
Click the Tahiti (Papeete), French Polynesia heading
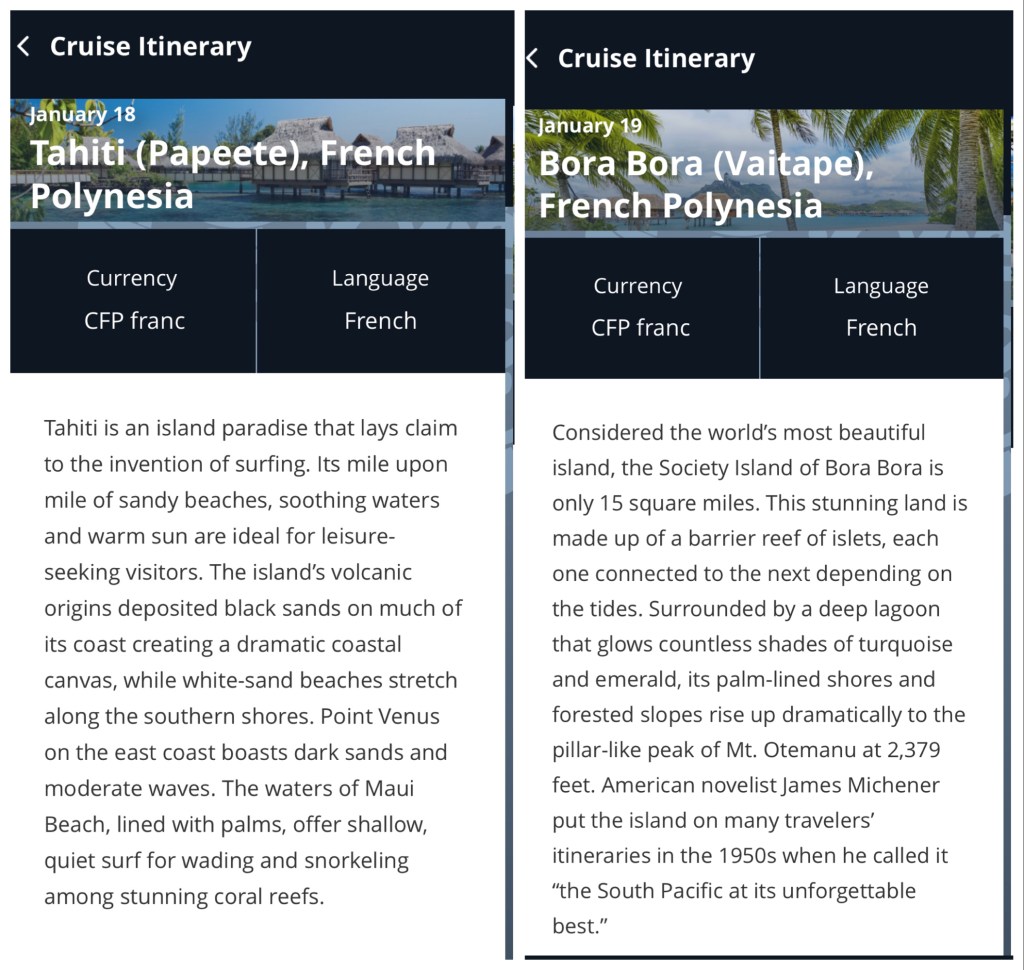click(x=232, y=173)
